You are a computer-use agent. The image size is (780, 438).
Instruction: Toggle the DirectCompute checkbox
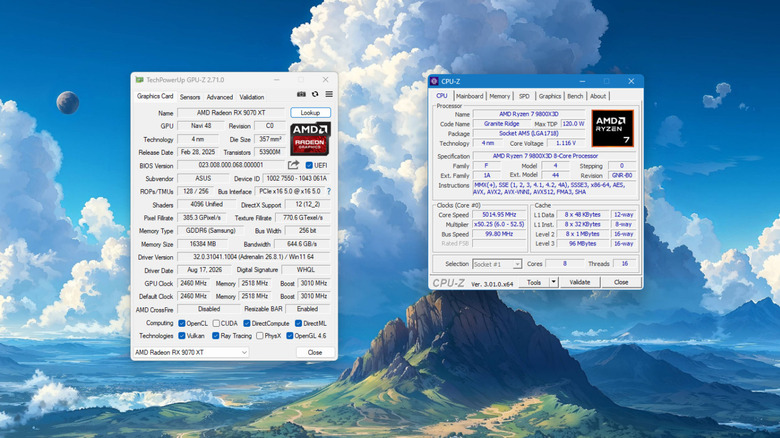(247, 323)
